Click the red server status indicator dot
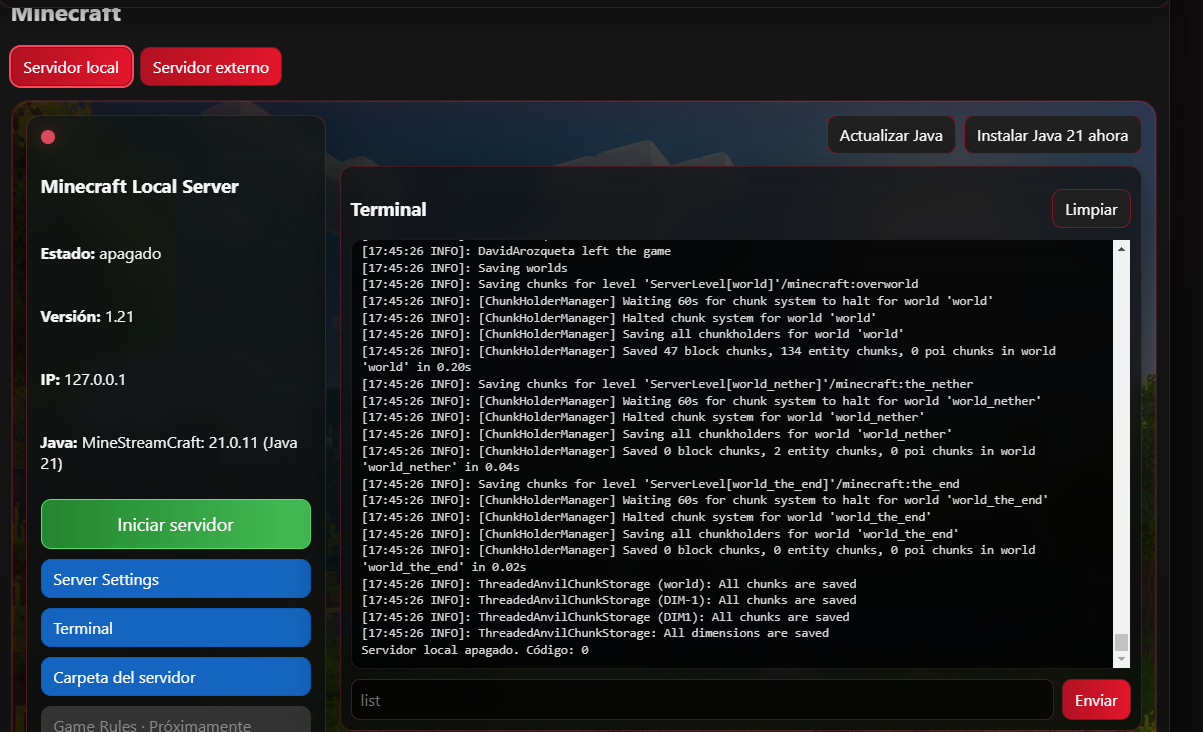This screenshot has height=732, width=1203. click(48, 137)
